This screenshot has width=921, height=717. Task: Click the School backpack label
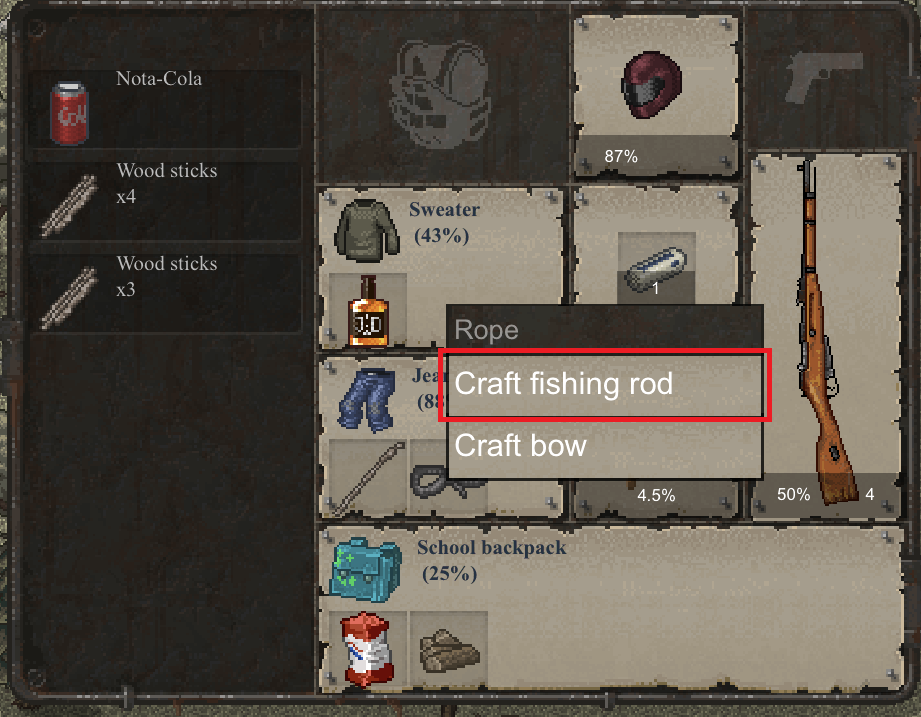492,548
